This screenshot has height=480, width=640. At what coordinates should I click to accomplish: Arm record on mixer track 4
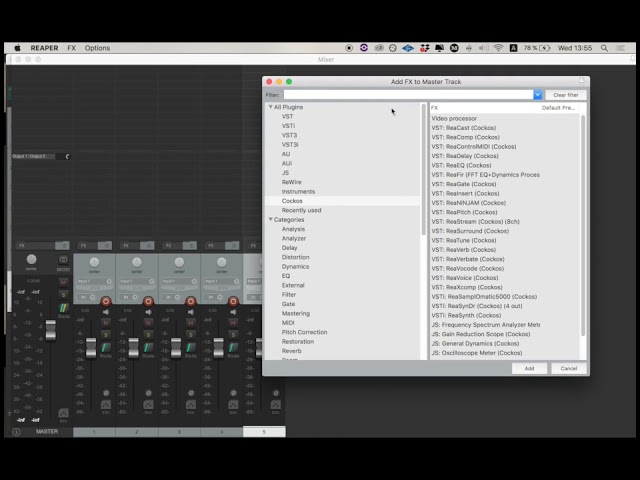point(233,301)
